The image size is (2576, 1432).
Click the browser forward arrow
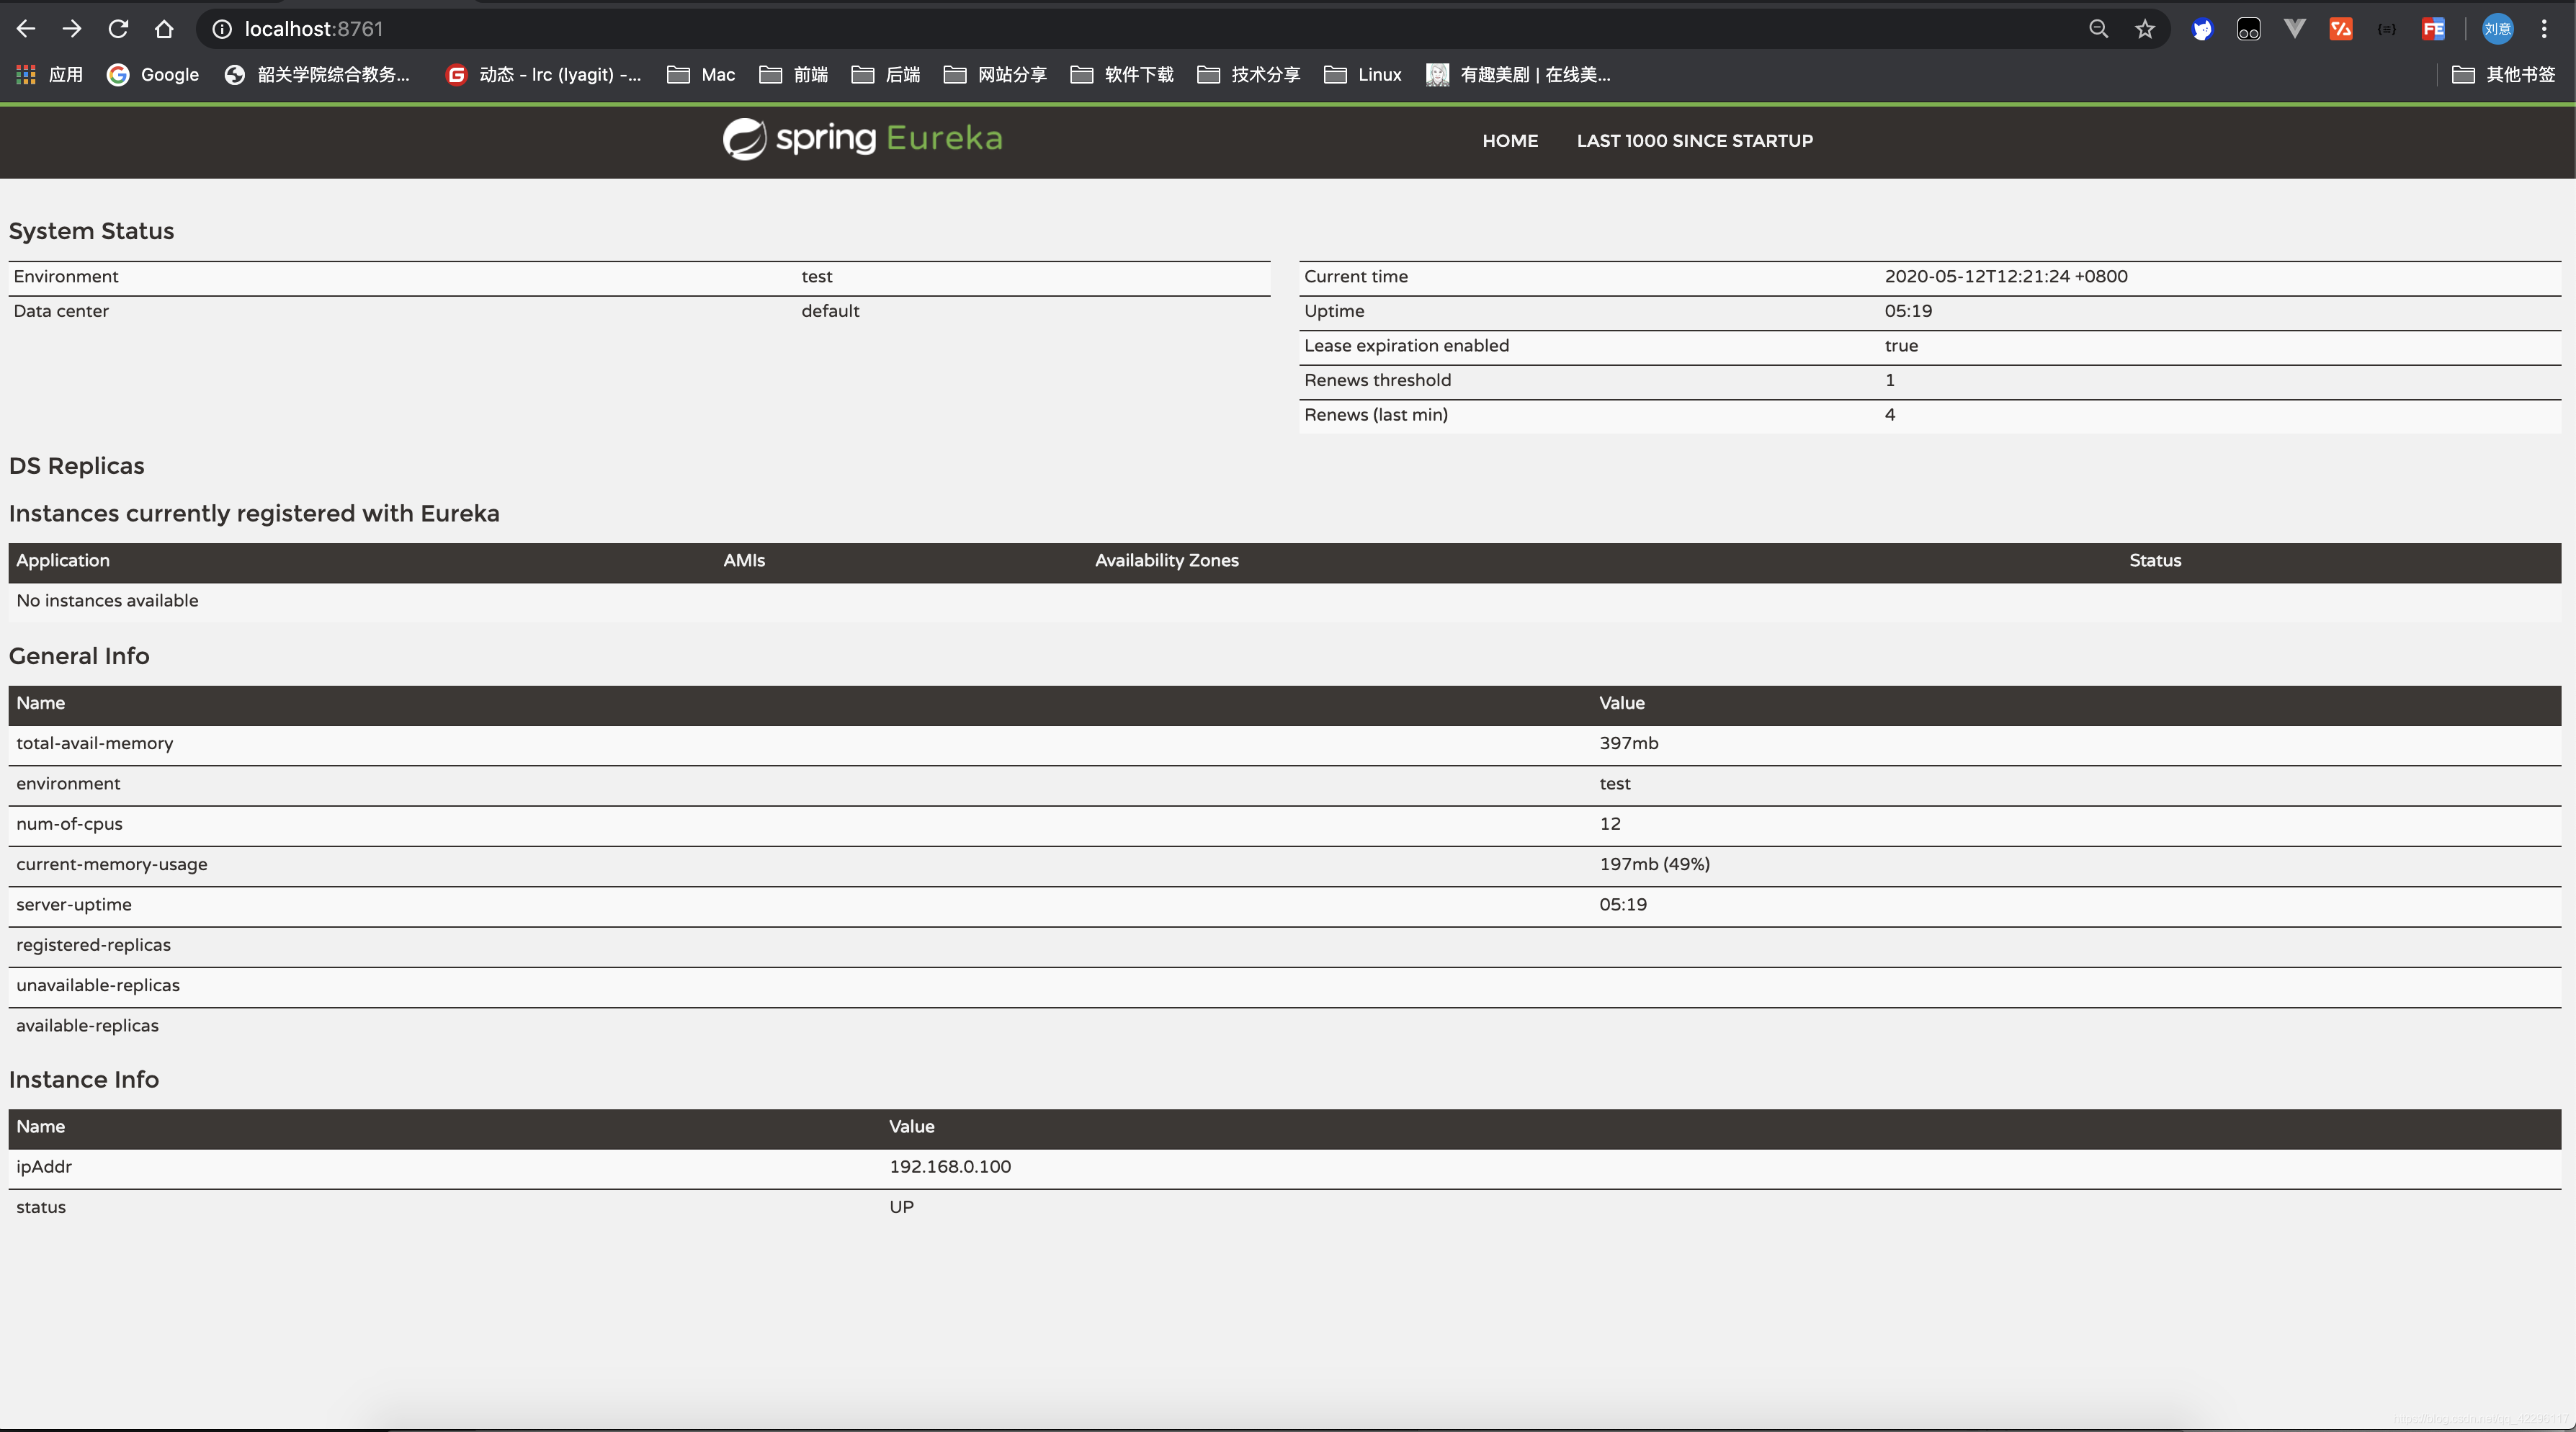[x=72, y=29]
